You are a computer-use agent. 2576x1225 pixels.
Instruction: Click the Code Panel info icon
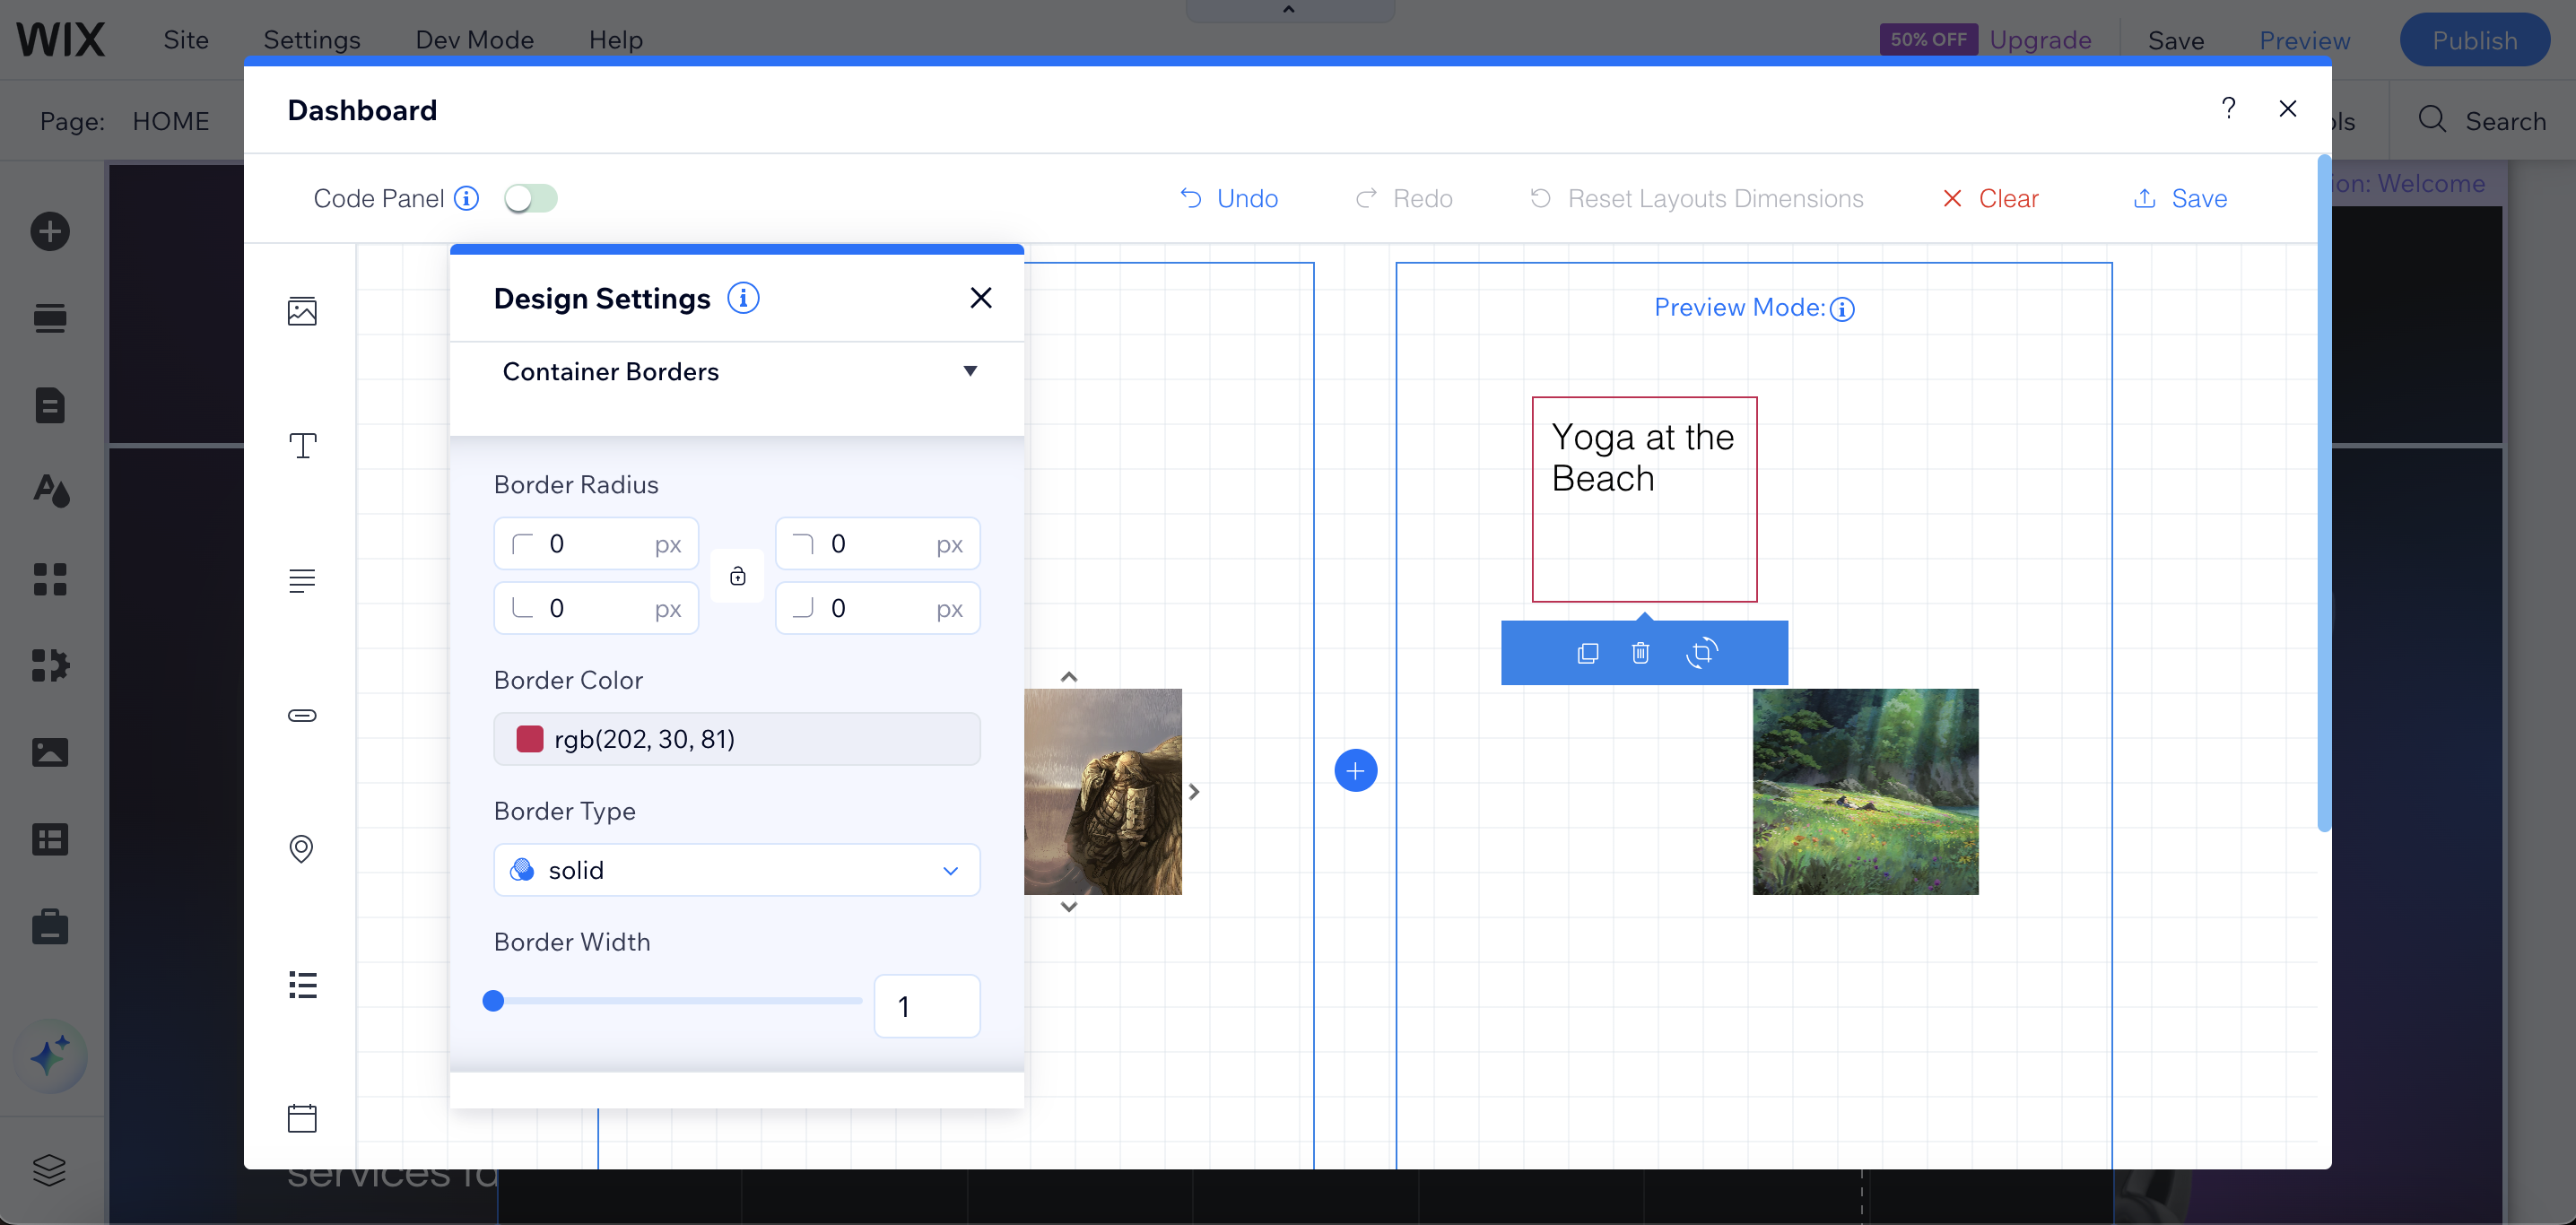pyautogui.click(x=466, y=198)
